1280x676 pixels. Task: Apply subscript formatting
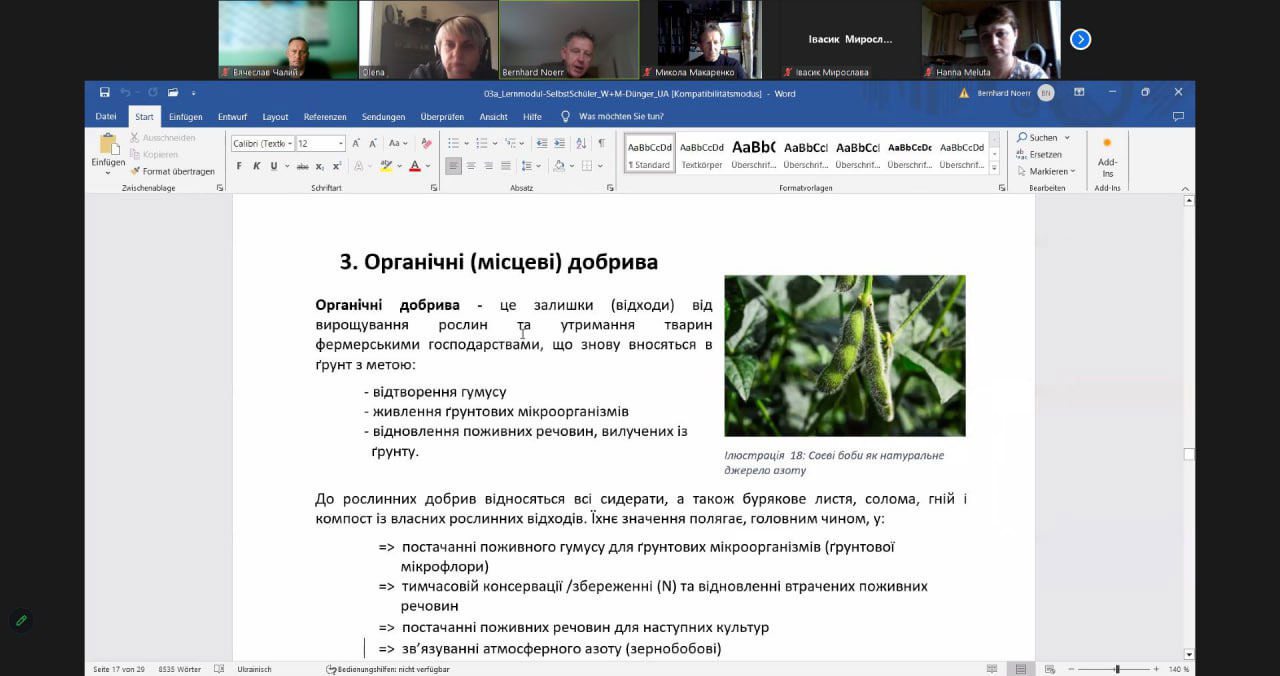(x=320, y=166)
